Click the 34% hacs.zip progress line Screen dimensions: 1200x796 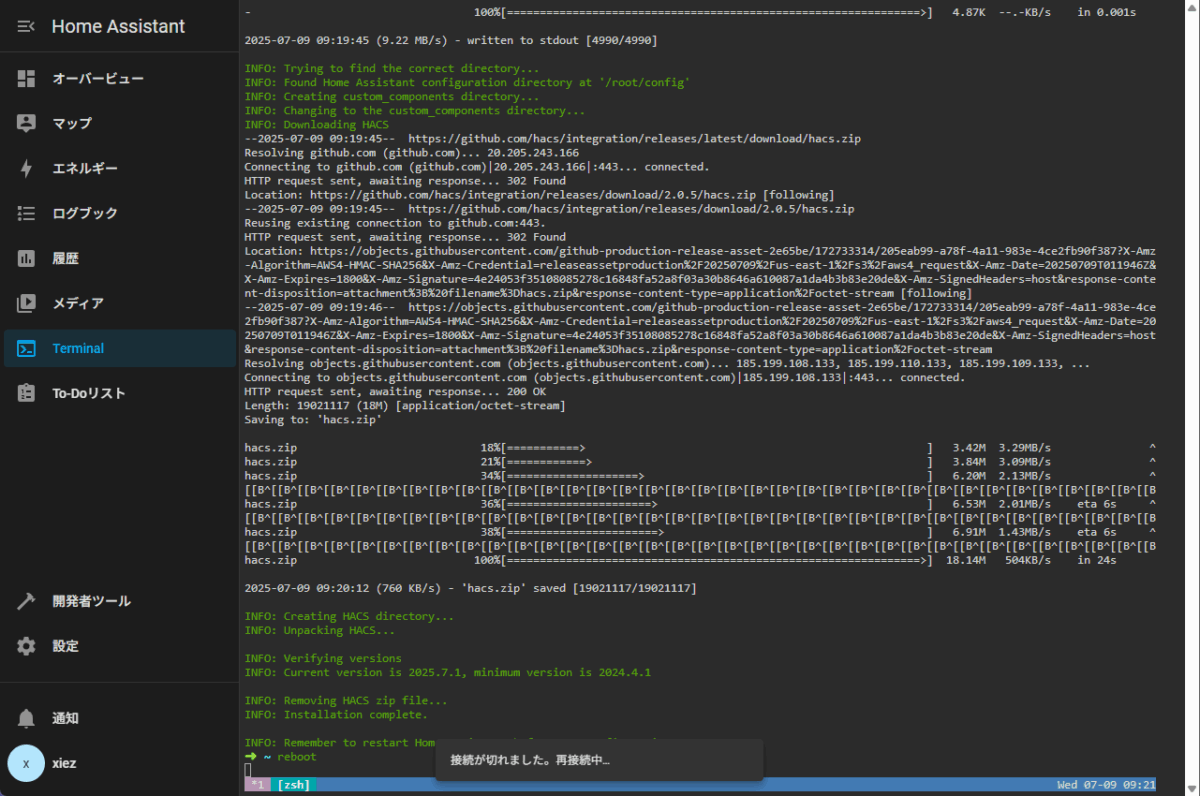tap(700, 476)
